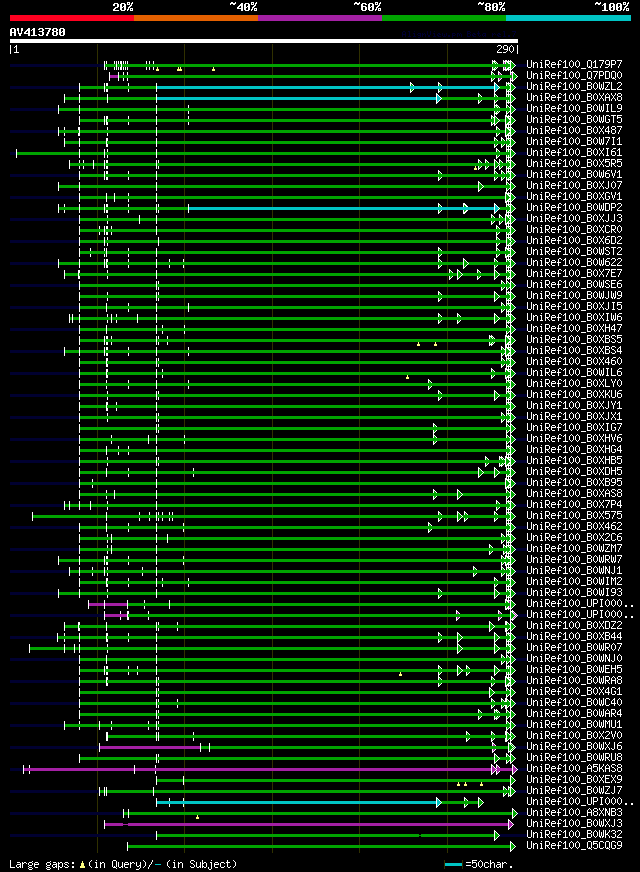
Task: Select the UniRef100_B0WGT5 label
Action: pos(574,120)
